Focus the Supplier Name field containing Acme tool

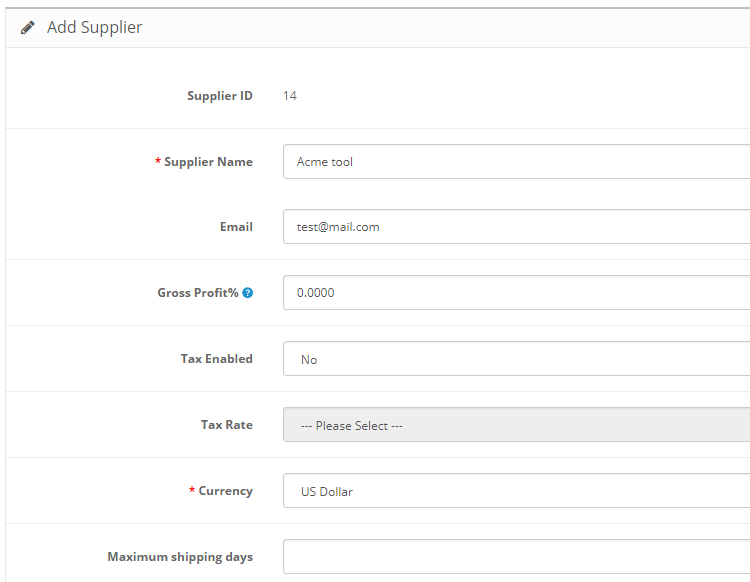pyautogui.click(x=516, y=162)
